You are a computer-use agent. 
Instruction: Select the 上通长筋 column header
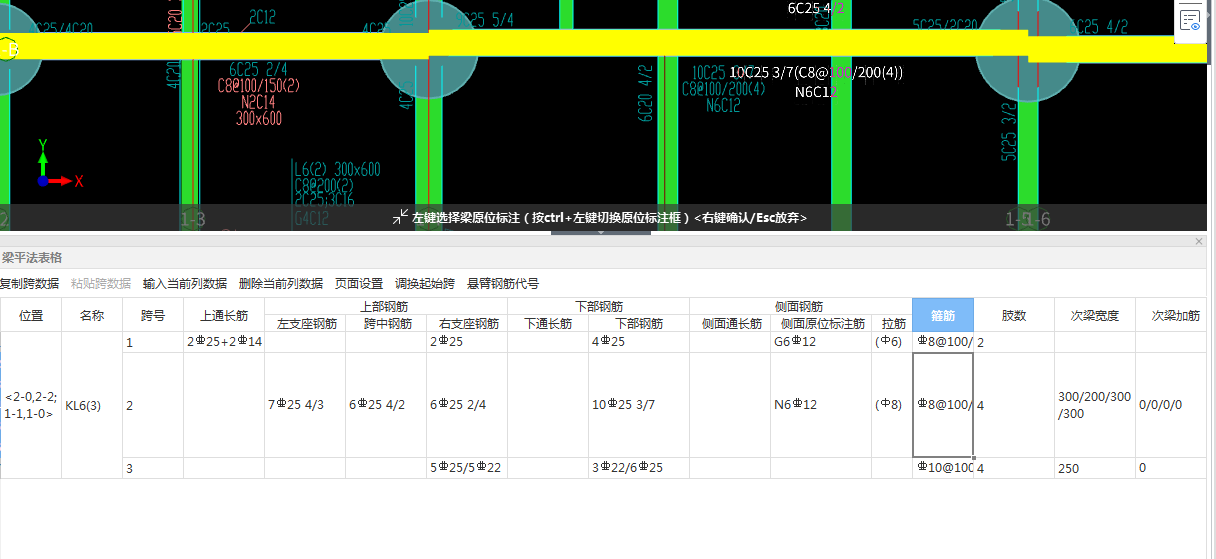pyautogui.click(x=224, y=315)
